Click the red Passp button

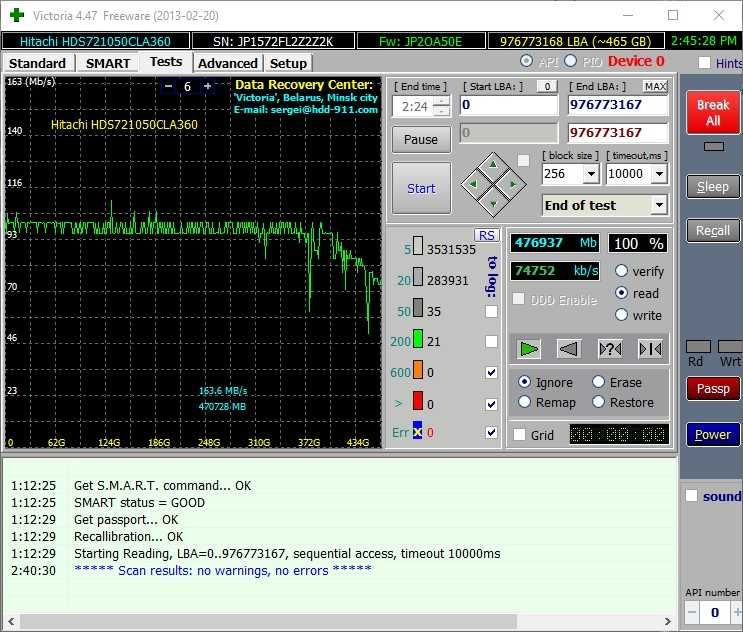713,388
